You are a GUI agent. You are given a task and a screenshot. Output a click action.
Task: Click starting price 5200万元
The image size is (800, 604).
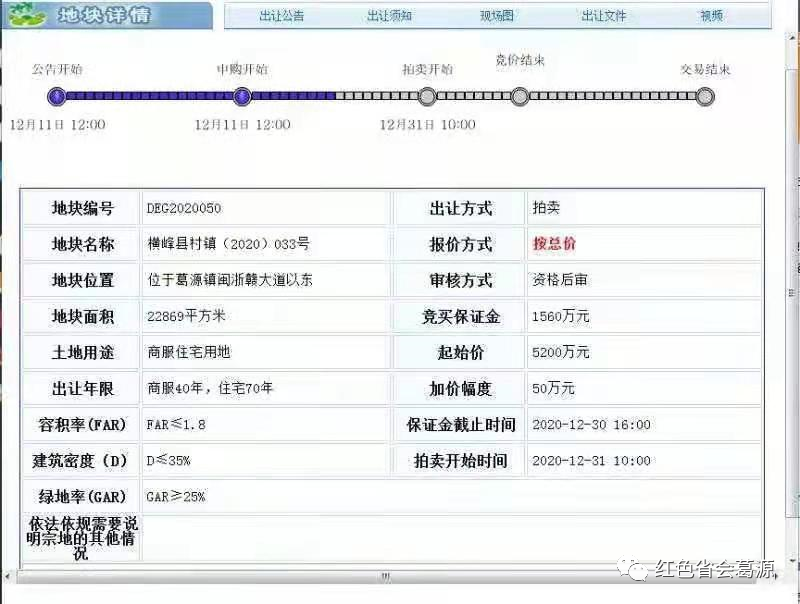(561, 352)
